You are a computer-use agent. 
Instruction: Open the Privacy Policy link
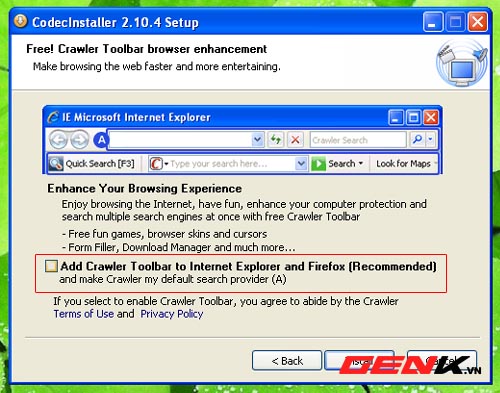tap(172, 314)
